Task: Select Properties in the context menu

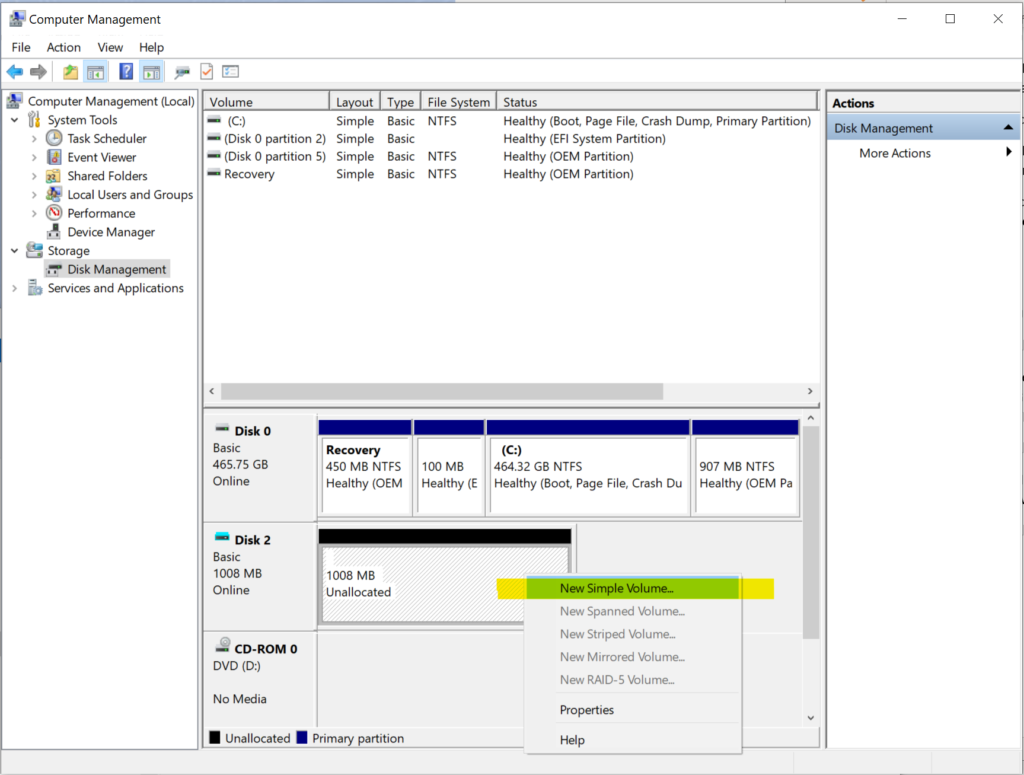Action: [587, 710]
